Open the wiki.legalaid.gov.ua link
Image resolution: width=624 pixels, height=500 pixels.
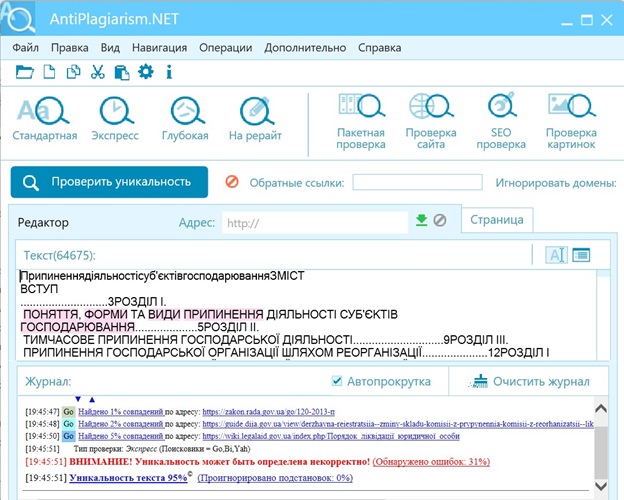coord(331,436)
